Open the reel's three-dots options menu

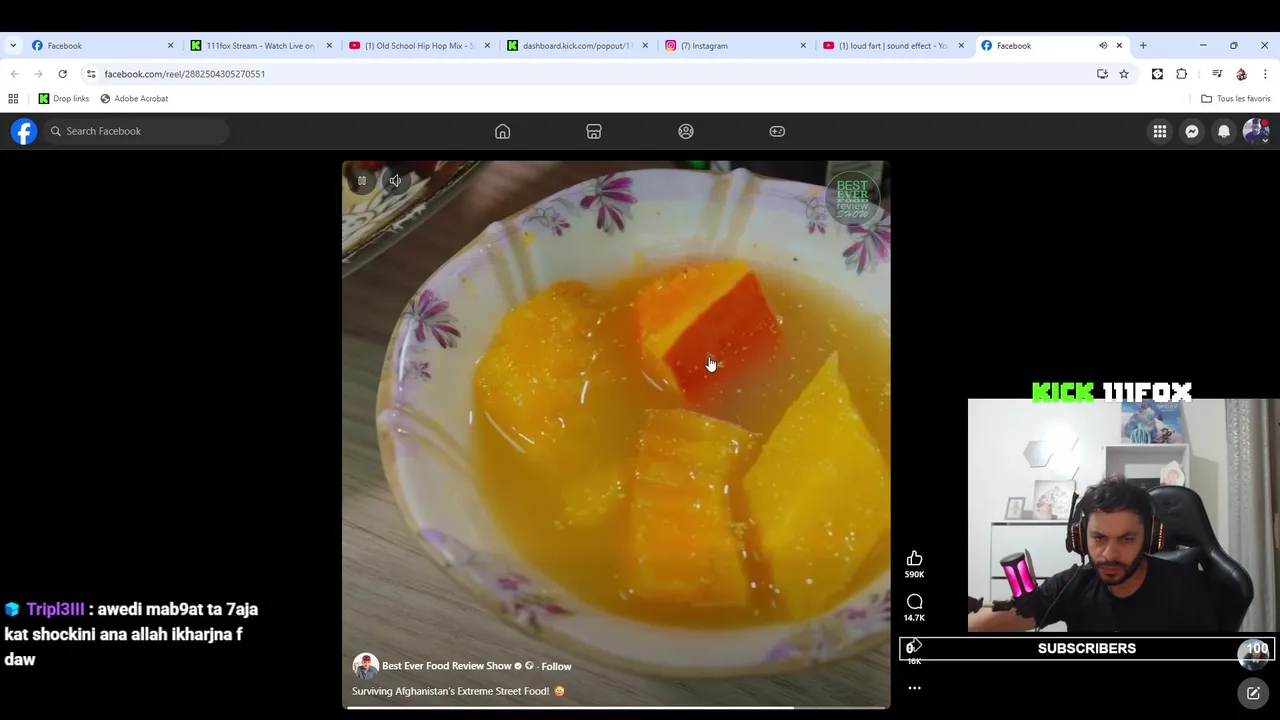[x=914, y=688]
